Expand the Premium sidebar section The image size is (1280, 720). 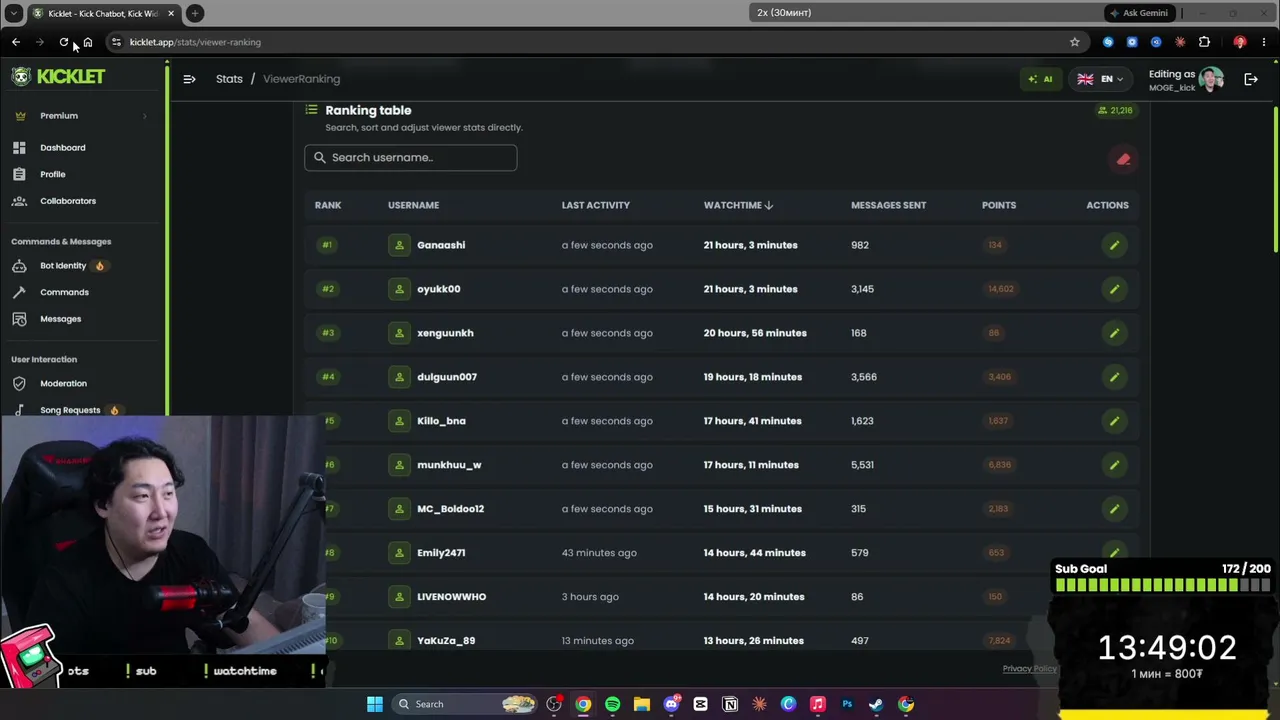coord(80,116)
